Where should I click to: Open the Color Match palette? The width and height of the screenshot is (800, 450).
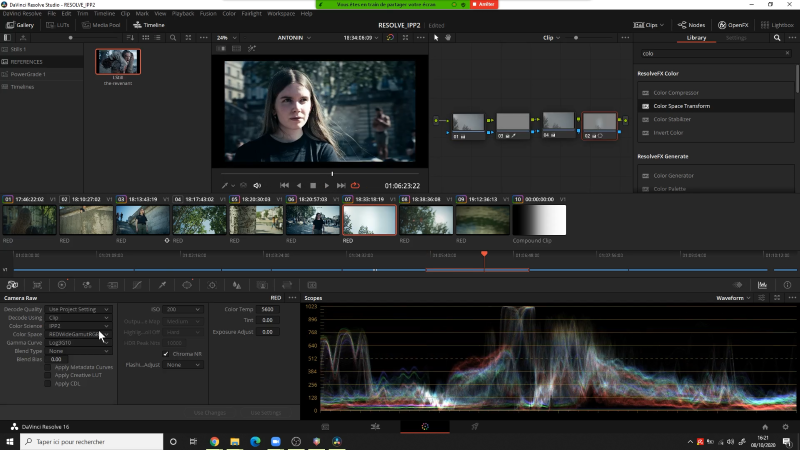pyautogui.click(x=37, y=285)
